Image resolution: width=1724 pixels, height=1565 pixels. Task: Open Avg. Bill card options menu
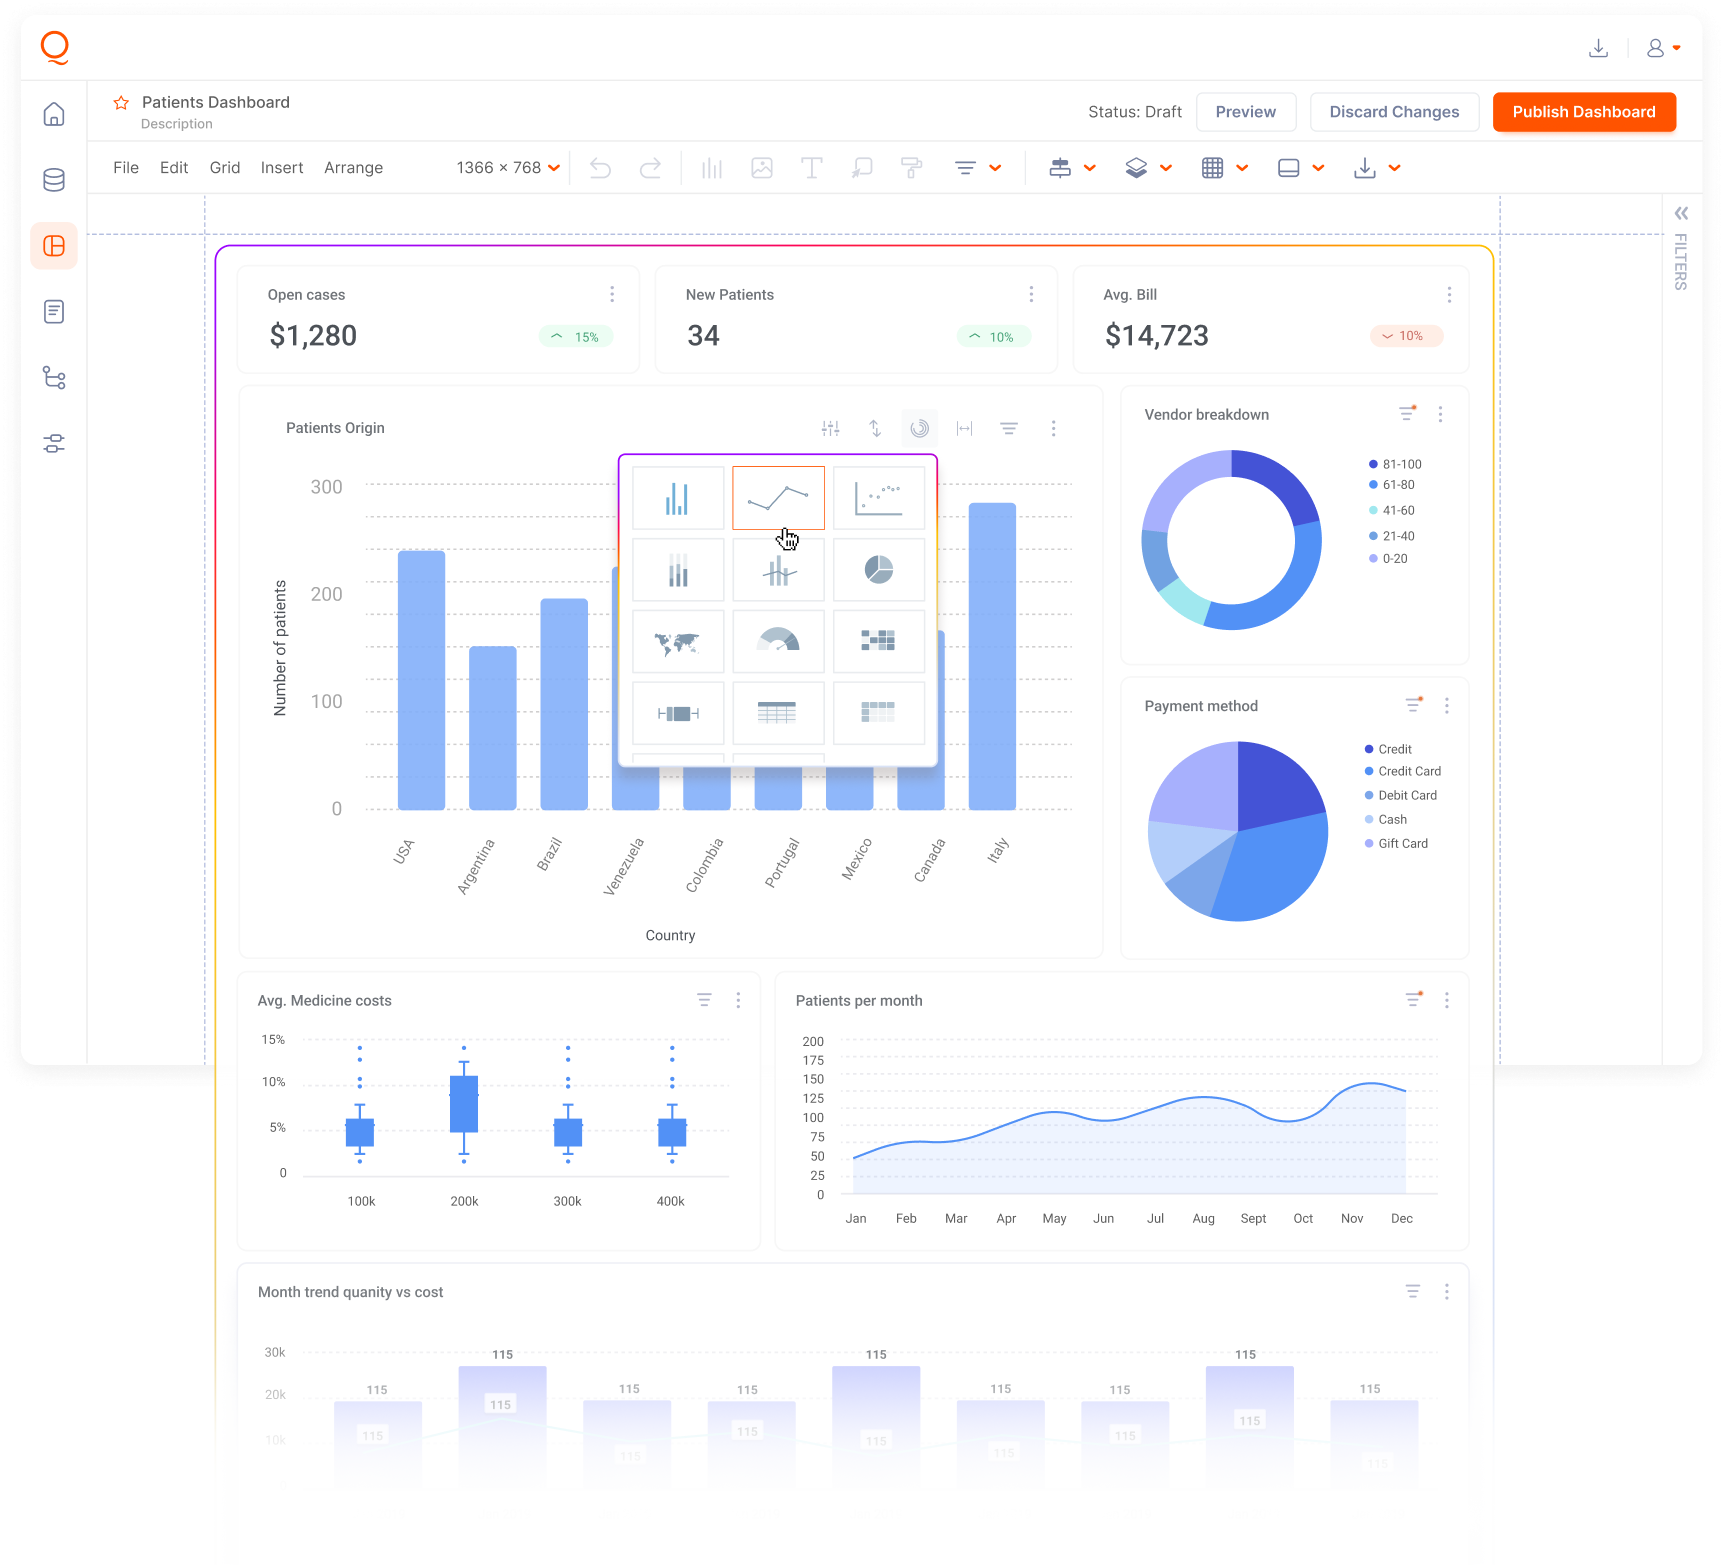coord(1448,295)
